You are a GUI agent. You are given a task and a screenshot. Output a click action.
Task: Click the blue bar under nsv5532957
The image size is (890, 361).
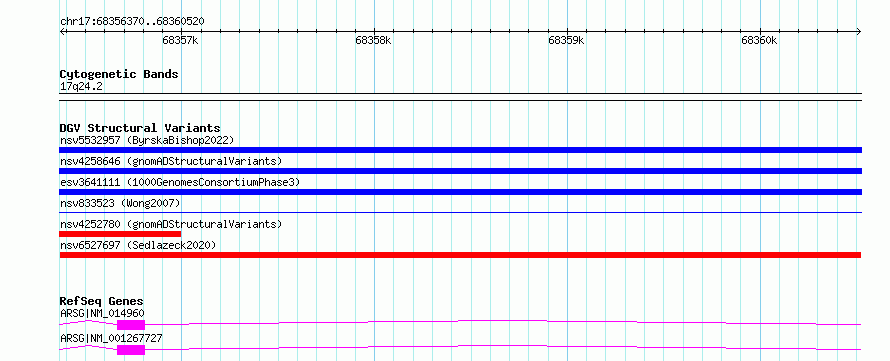[460, 150]
